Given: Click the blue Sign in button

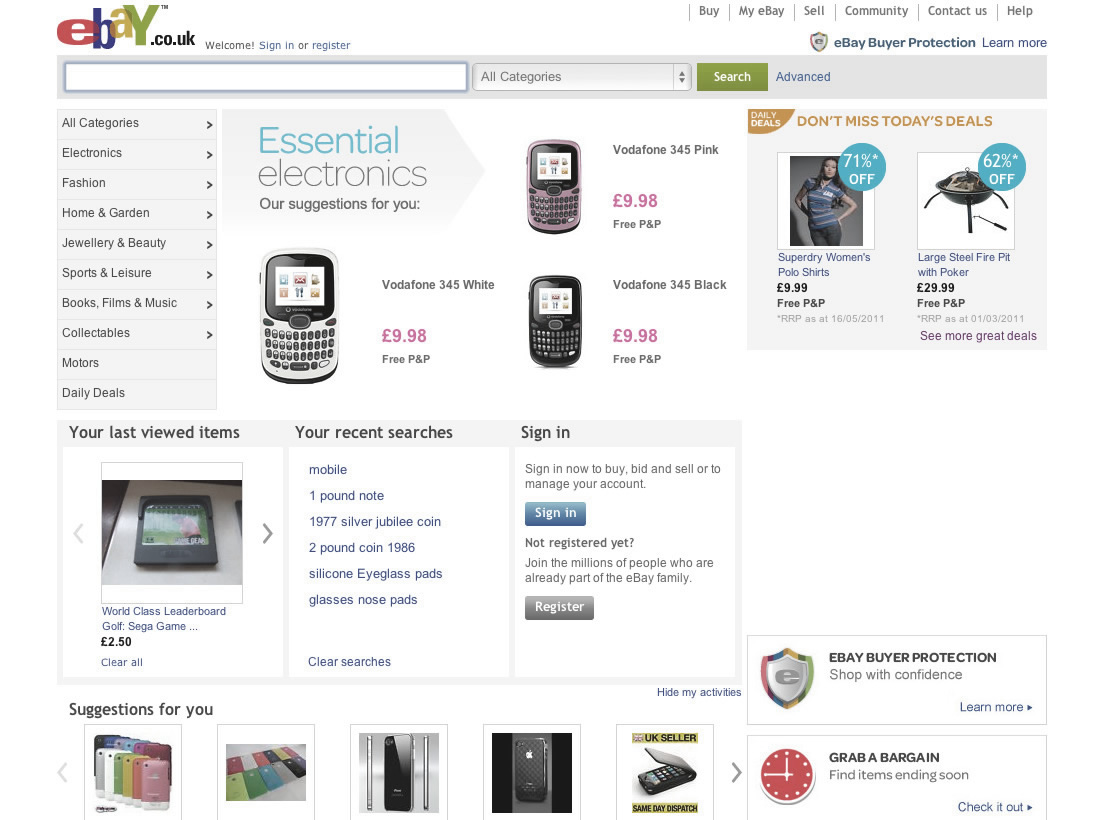Looking at the screenshot, I should click(x=555, y=513).
